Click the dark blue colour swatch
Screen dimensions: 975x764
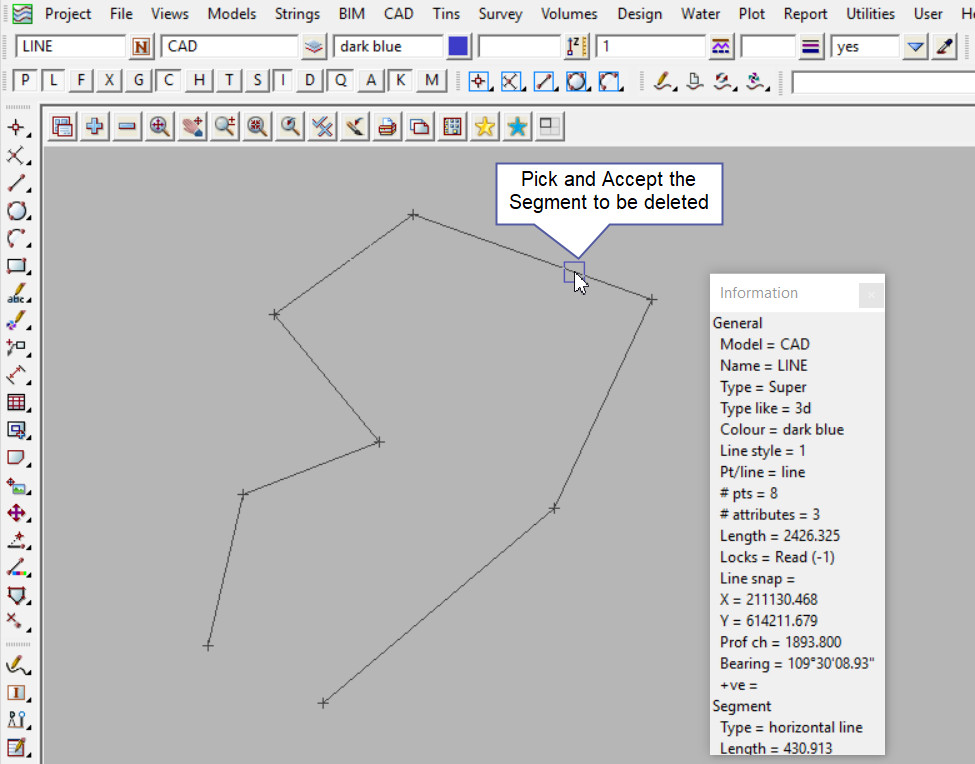coord(458,47)
